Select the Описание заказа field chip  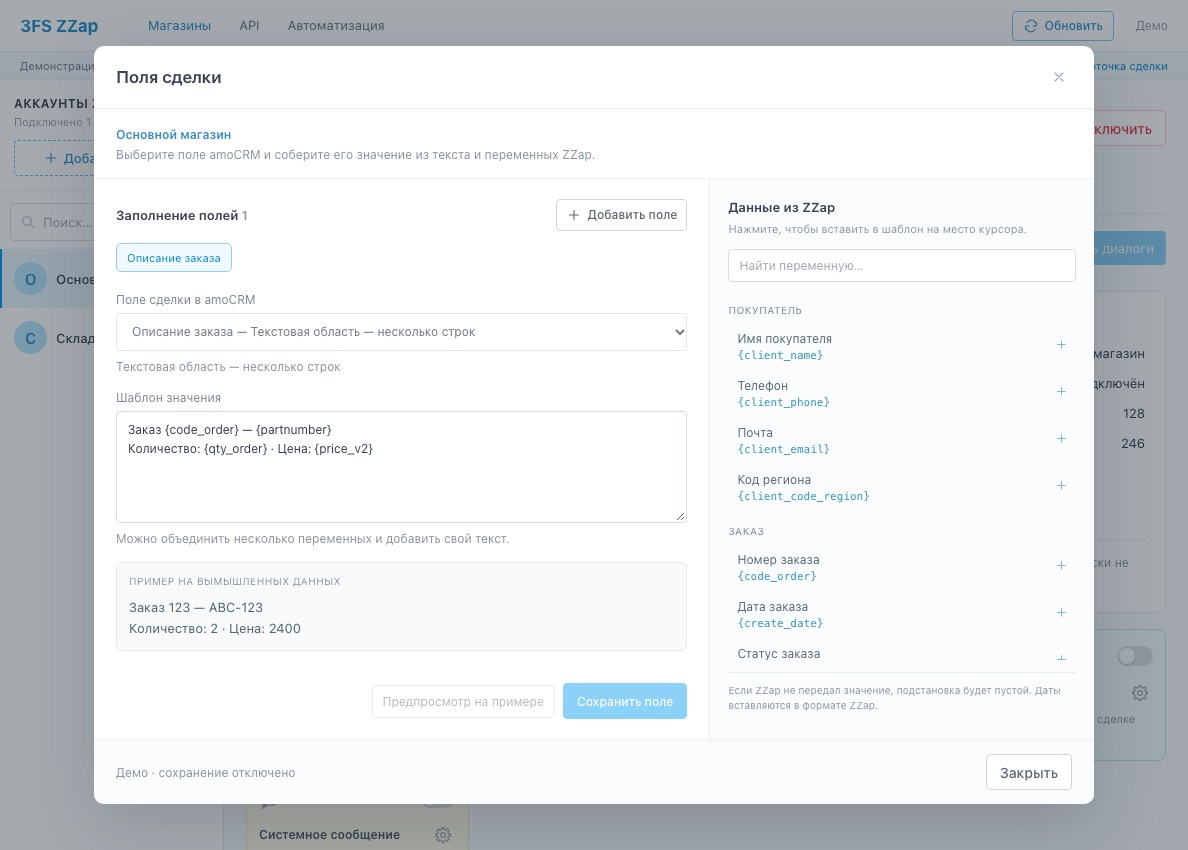coord(174,258)
